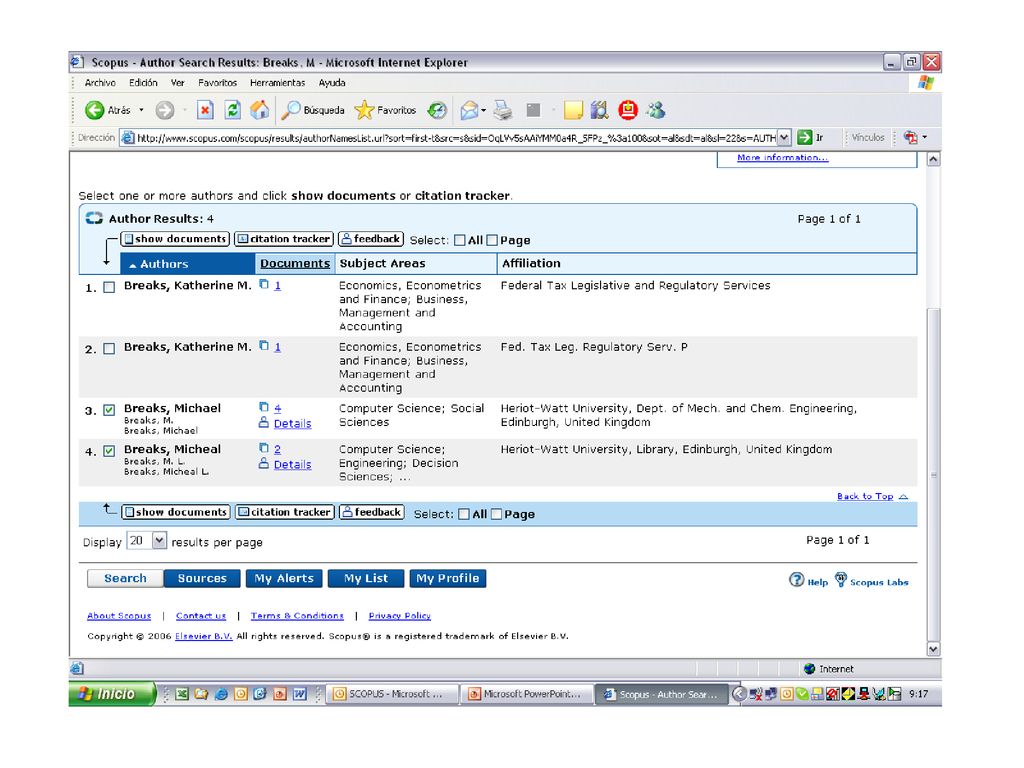Click the green Ir go arrow
The height and width of the screenshot is (768, 1024).
coord(805,138)
